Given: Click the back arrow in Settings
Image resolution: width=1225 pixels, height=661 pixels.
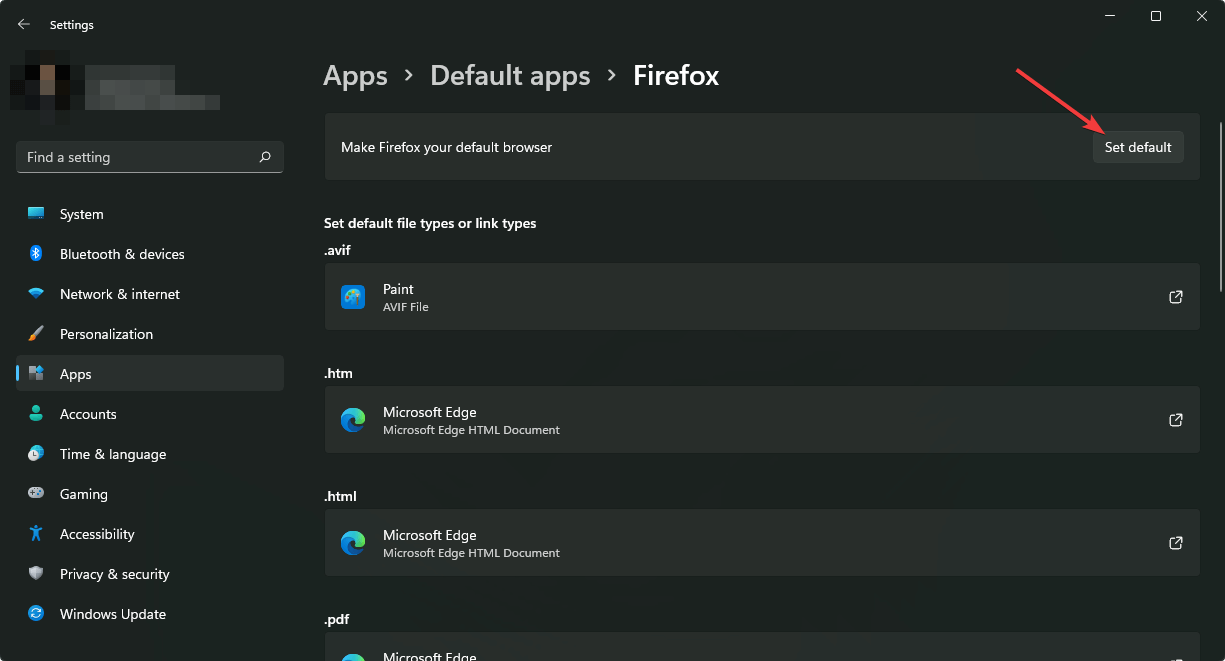Looking at the screenshot, I should (24, 24).
